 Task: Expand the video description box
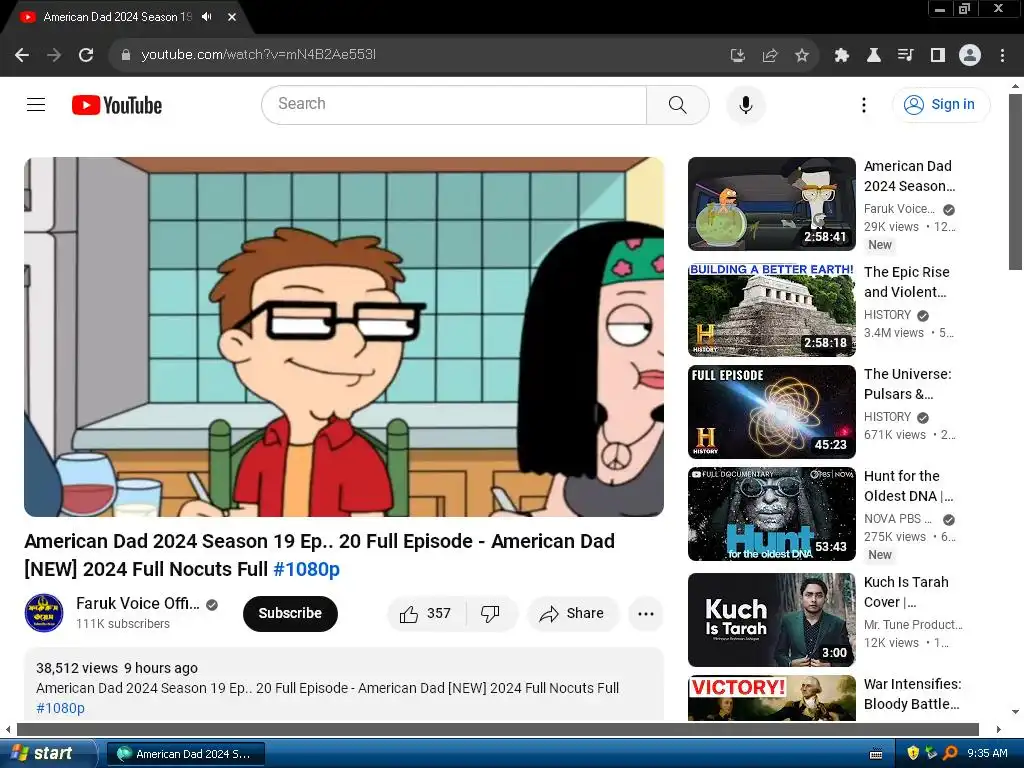tap(344, 685)
